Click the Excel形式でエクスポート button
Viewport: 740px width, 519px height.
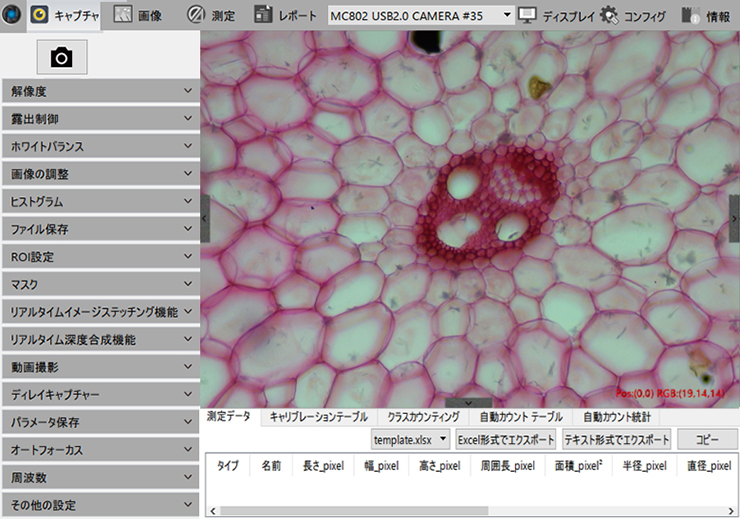(506, 440)
